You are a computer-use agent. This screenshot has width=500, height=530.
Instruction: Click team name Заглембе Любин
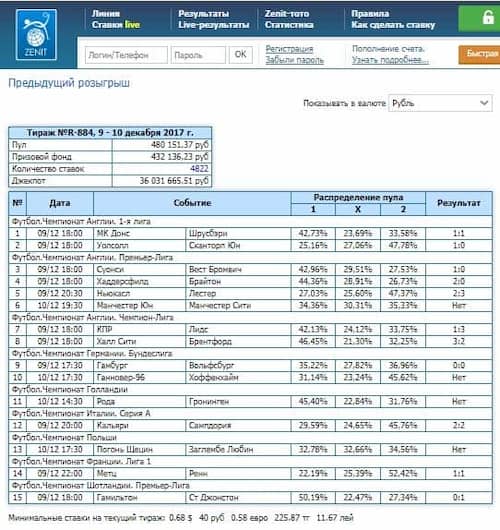click(221, 450)
